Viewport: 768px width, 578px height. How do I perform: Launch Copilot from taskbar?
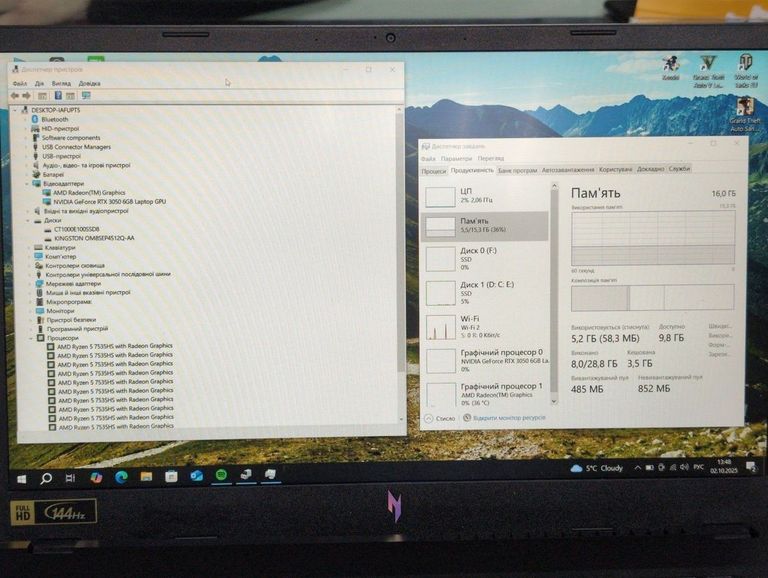pyautogui.click(x=96, y=477)
